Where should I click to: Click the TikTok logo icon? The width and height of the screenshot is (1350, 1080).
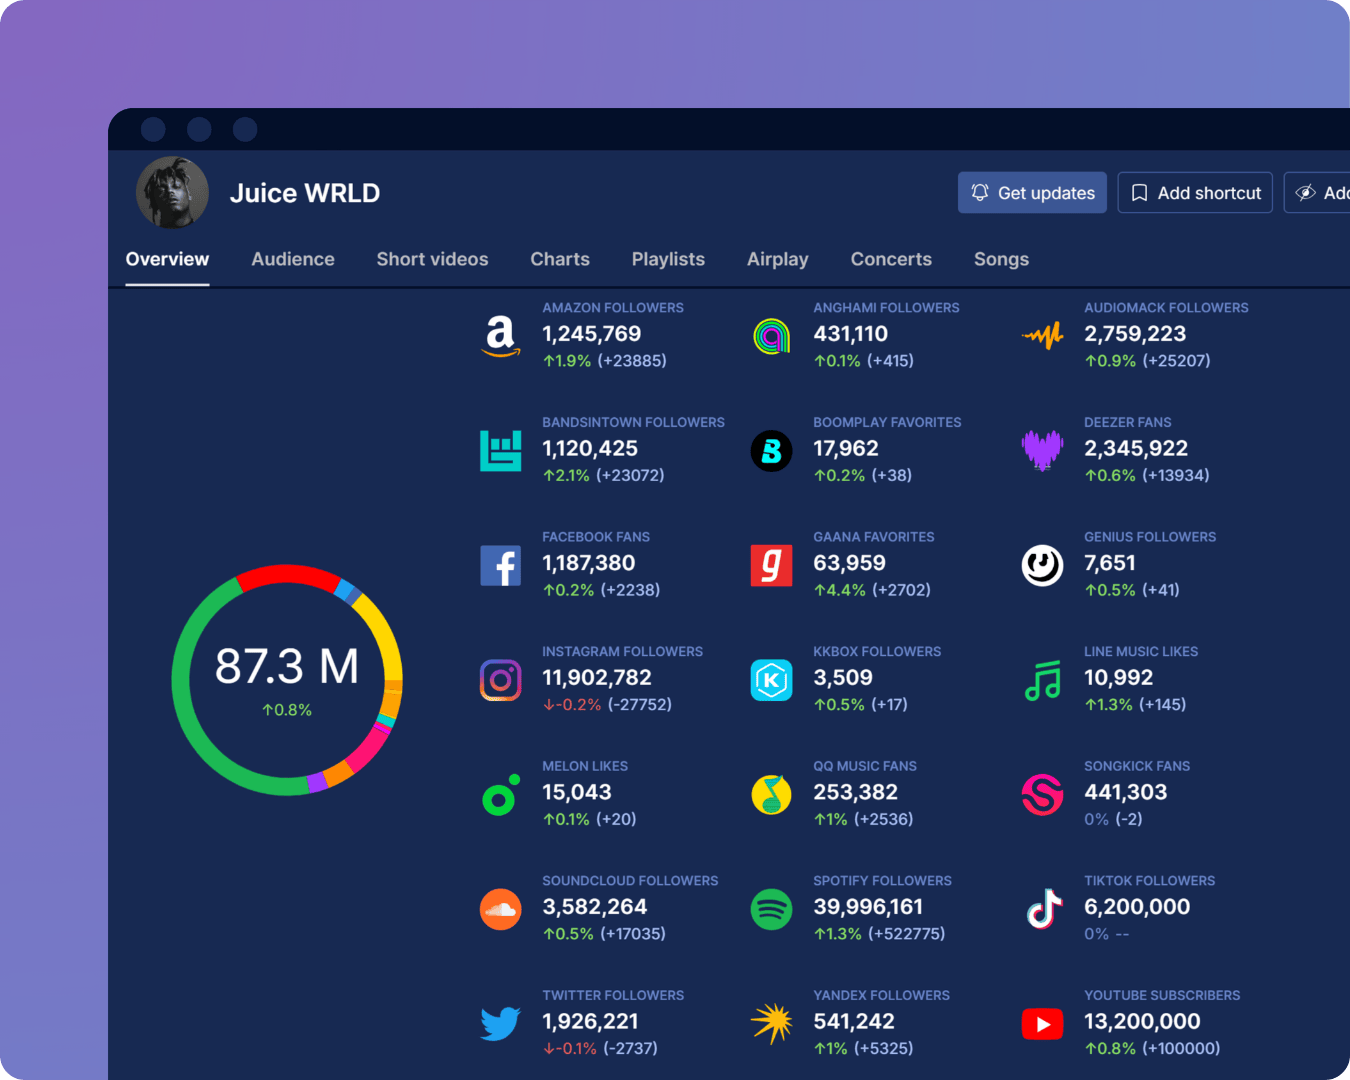pos(1044,910)
